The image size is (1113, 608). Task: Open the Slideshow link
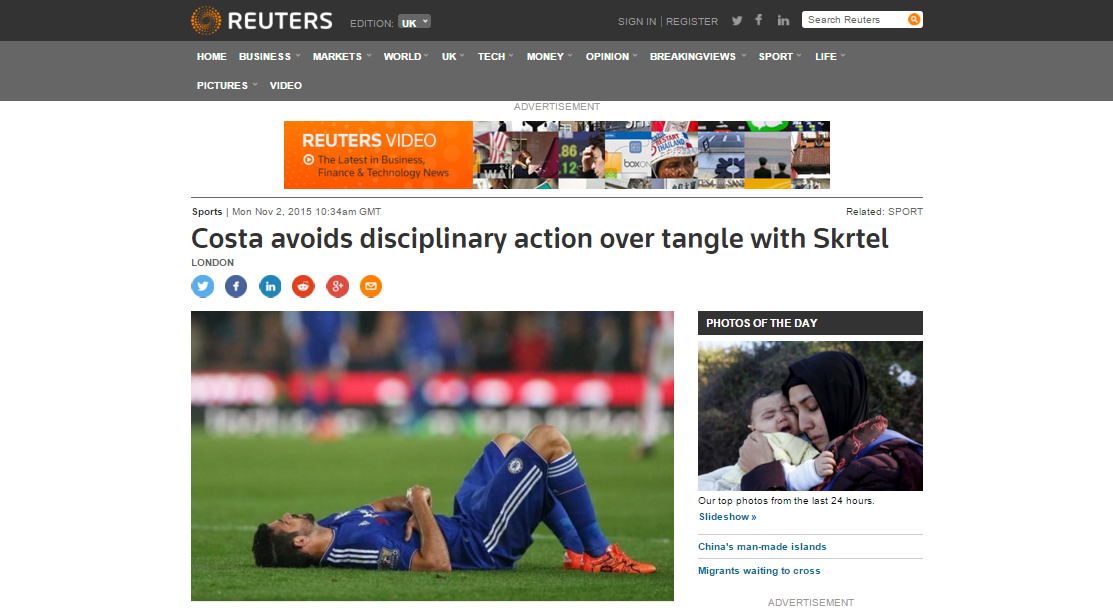coord(728,516)
